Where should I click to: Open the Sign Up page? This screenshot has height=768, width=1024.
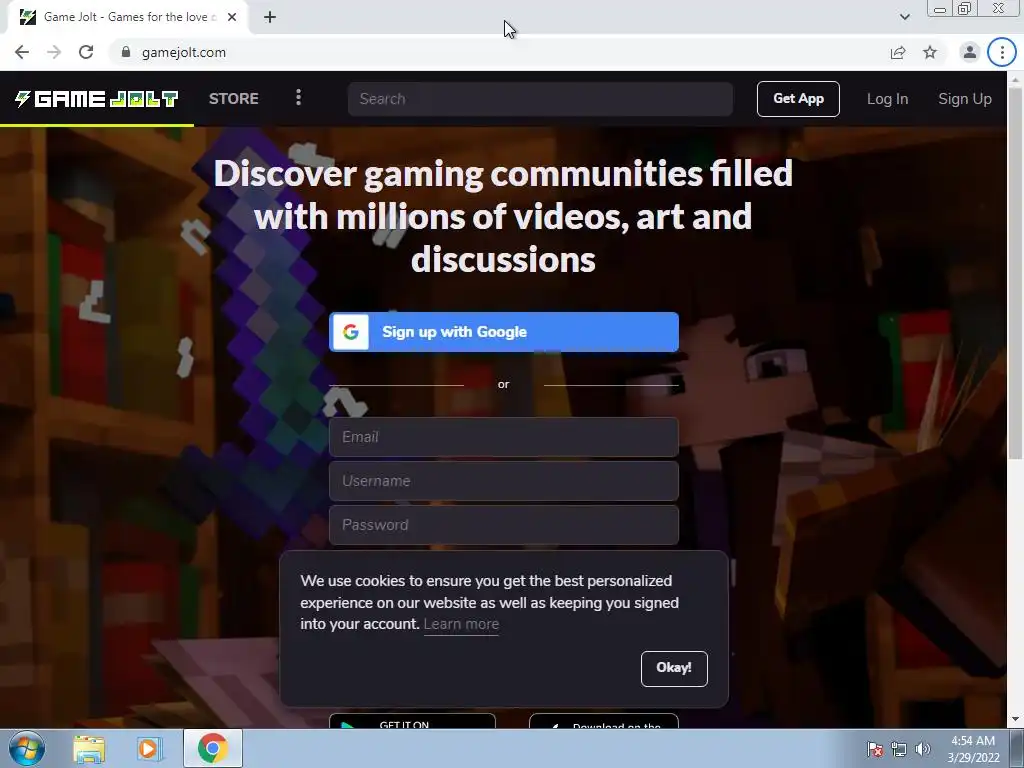[x=965, y=99]
